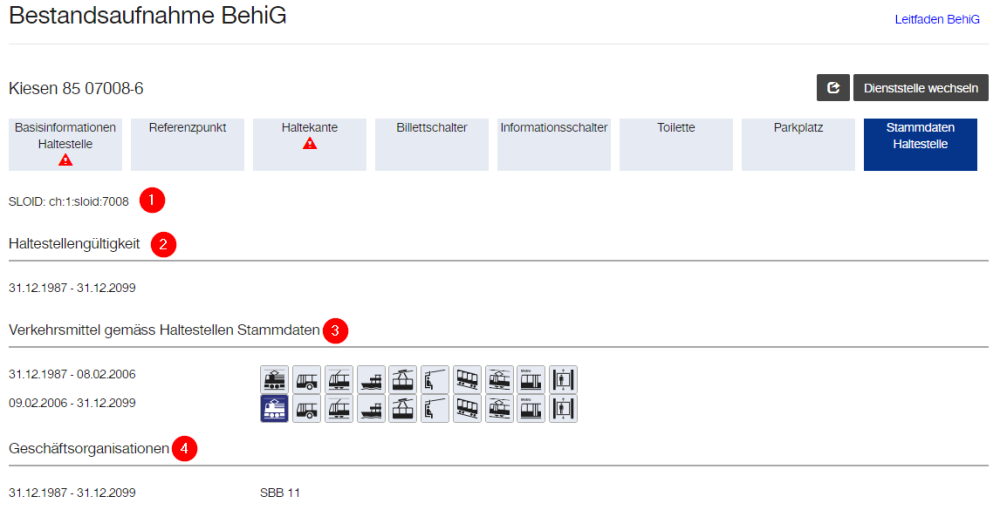Screen dimensions: 1000x510
Task: Click the metro icon in the first row
Action: tap(531, 380)
